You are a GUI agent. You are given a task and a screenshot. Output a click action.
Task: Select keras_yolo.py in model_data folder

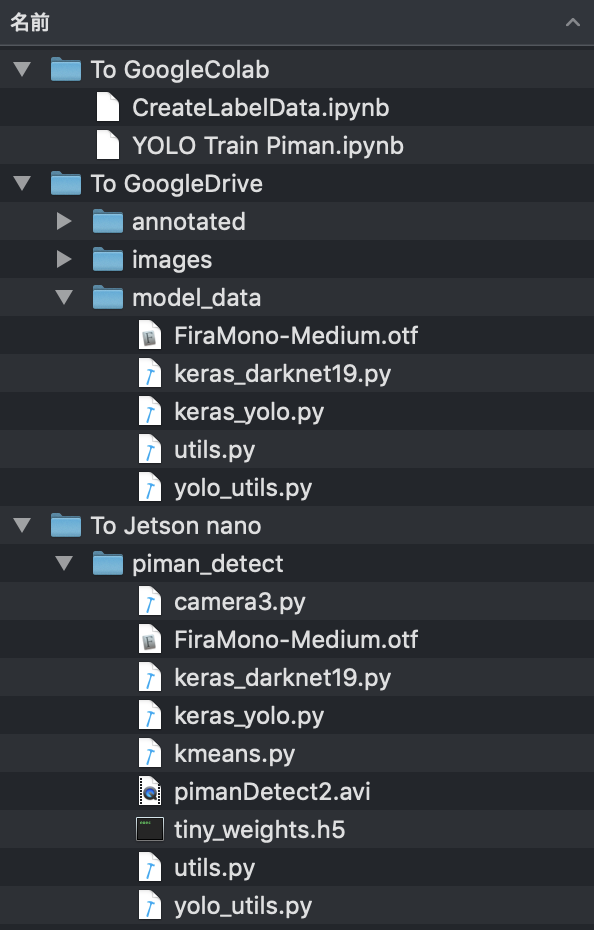(297, 411)
